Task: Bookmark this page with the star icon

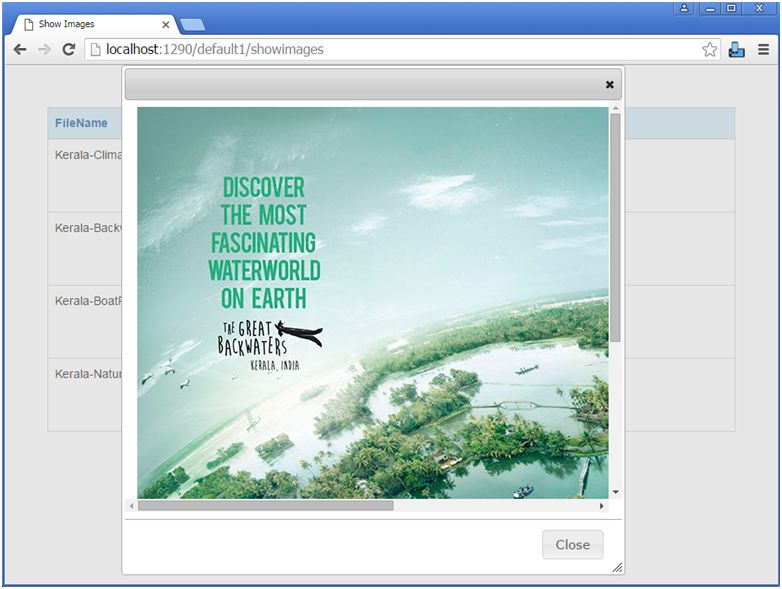Action: [709, 49]
